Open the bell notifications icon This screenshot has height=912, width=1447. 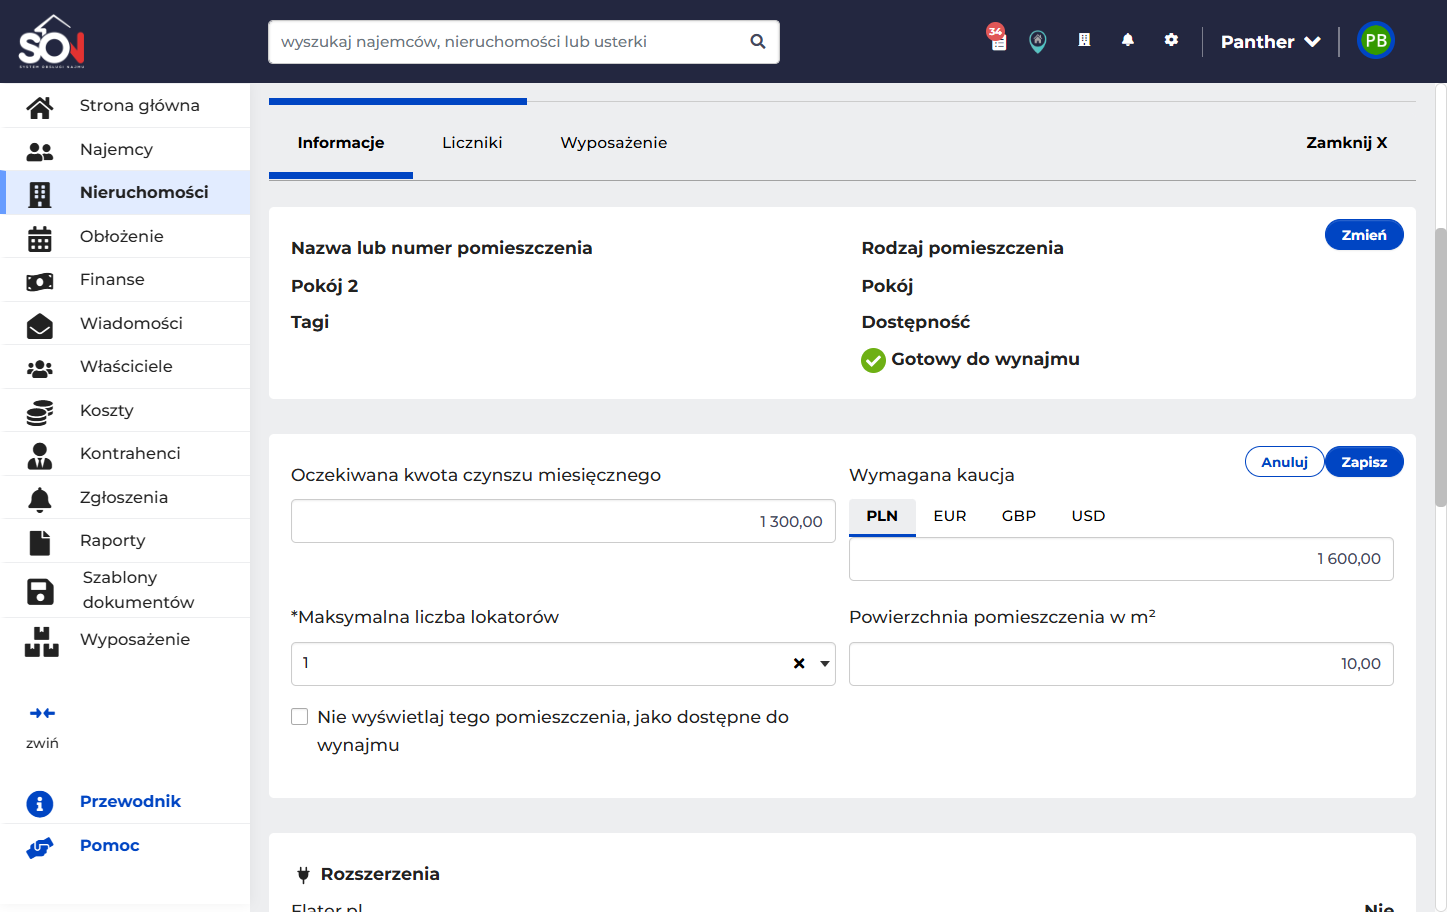pos(1128,40)
